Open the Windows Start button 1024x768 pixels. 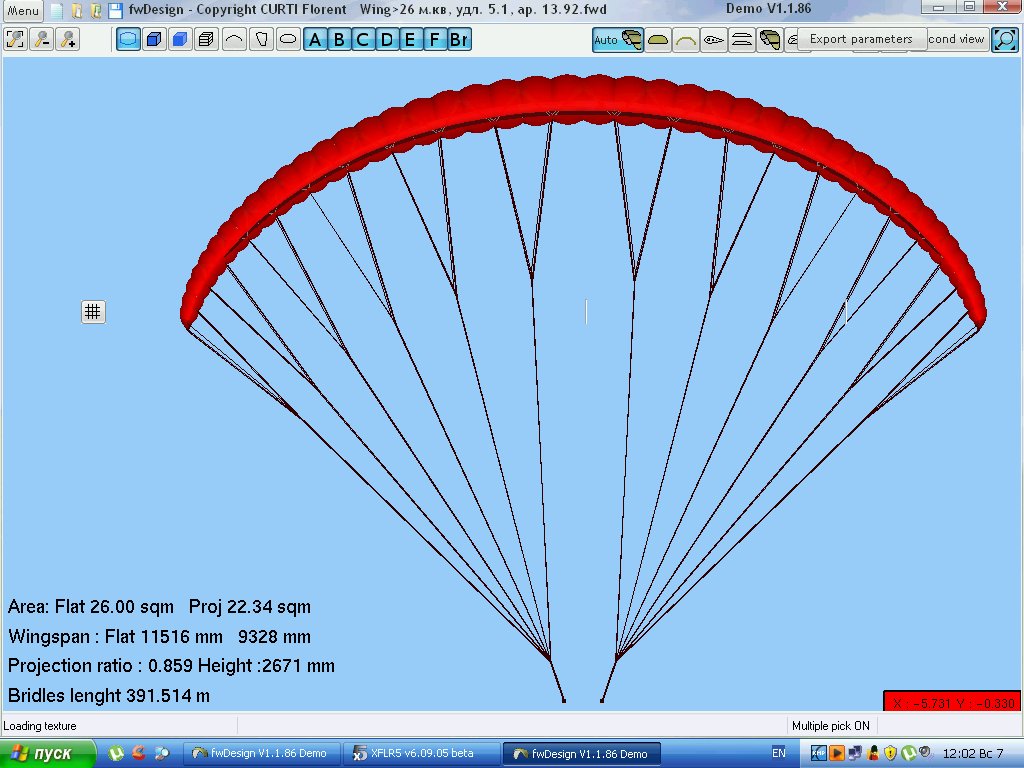[47, 754]
